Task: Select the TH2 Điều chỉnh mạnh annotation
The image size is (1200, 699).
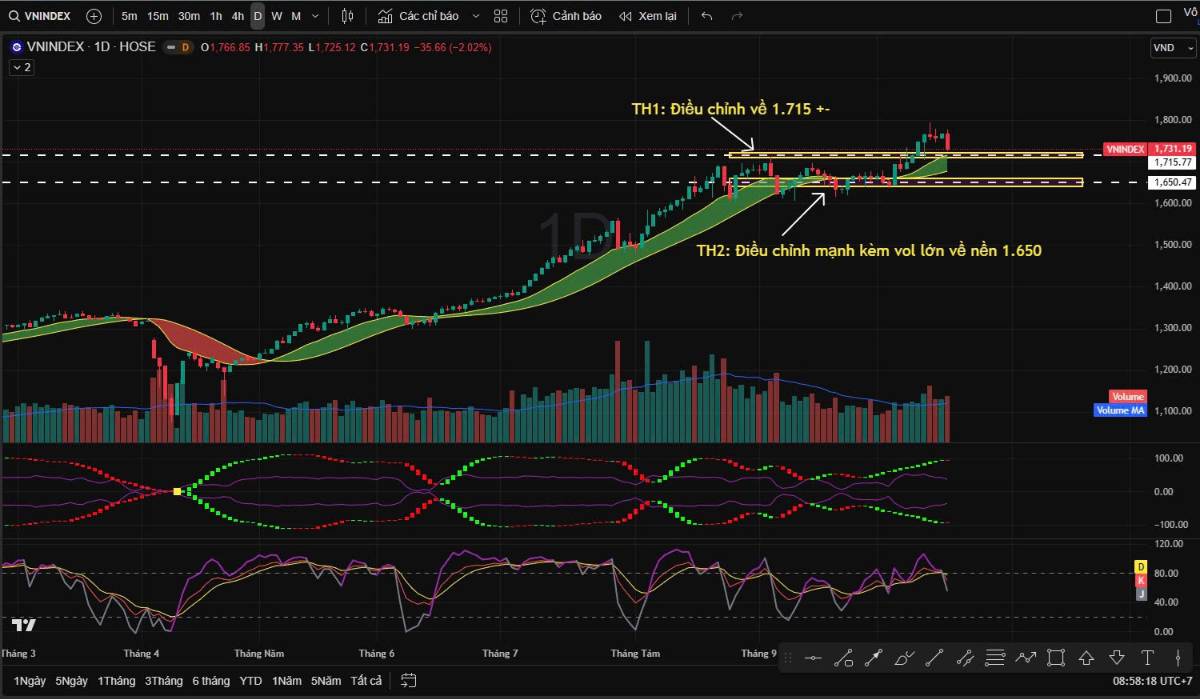Action: (869, 251)
